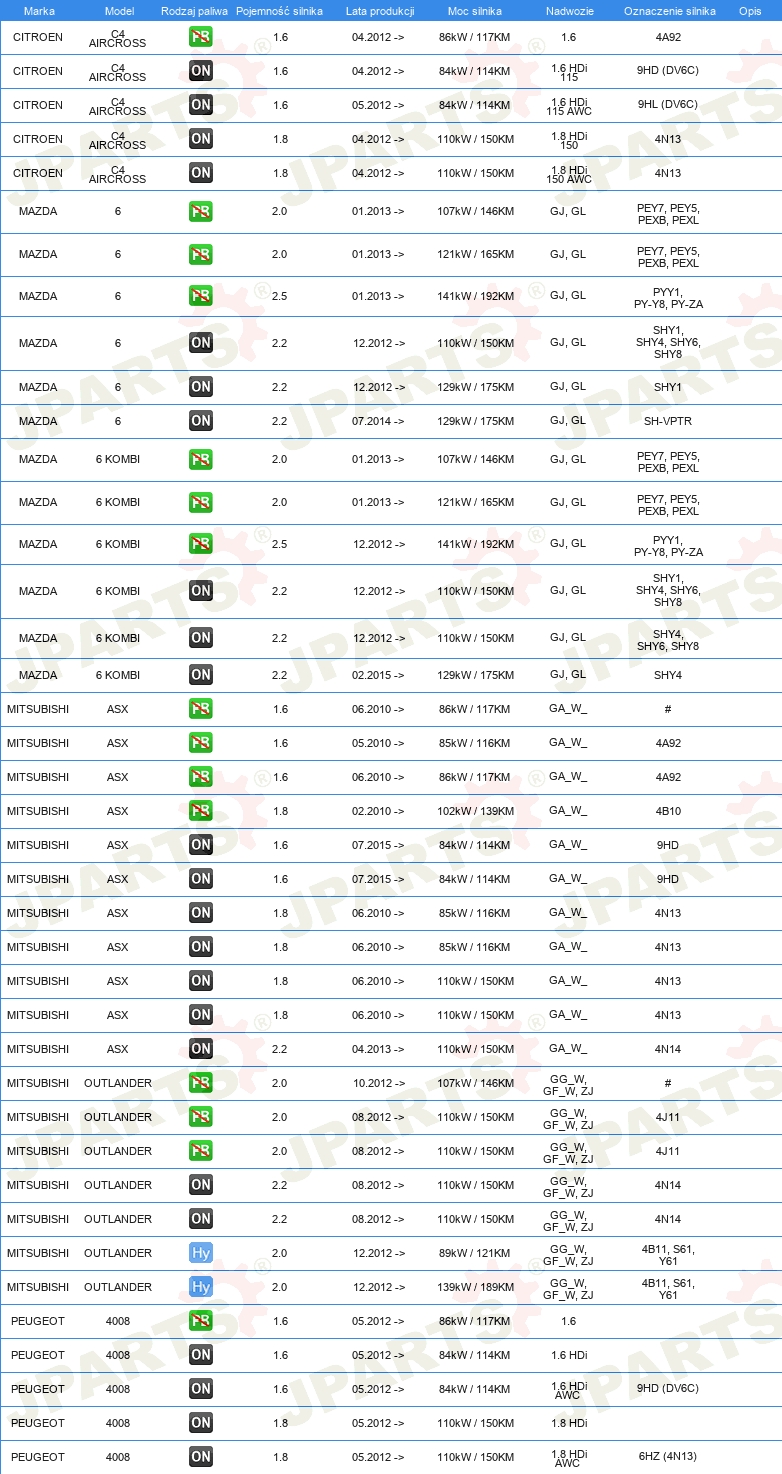Click diesel icon in Mazda 6 Kombi 02.2015 row
Image resolution: width=782 pixels, height=1474 pixels.
tap(201, 675)
